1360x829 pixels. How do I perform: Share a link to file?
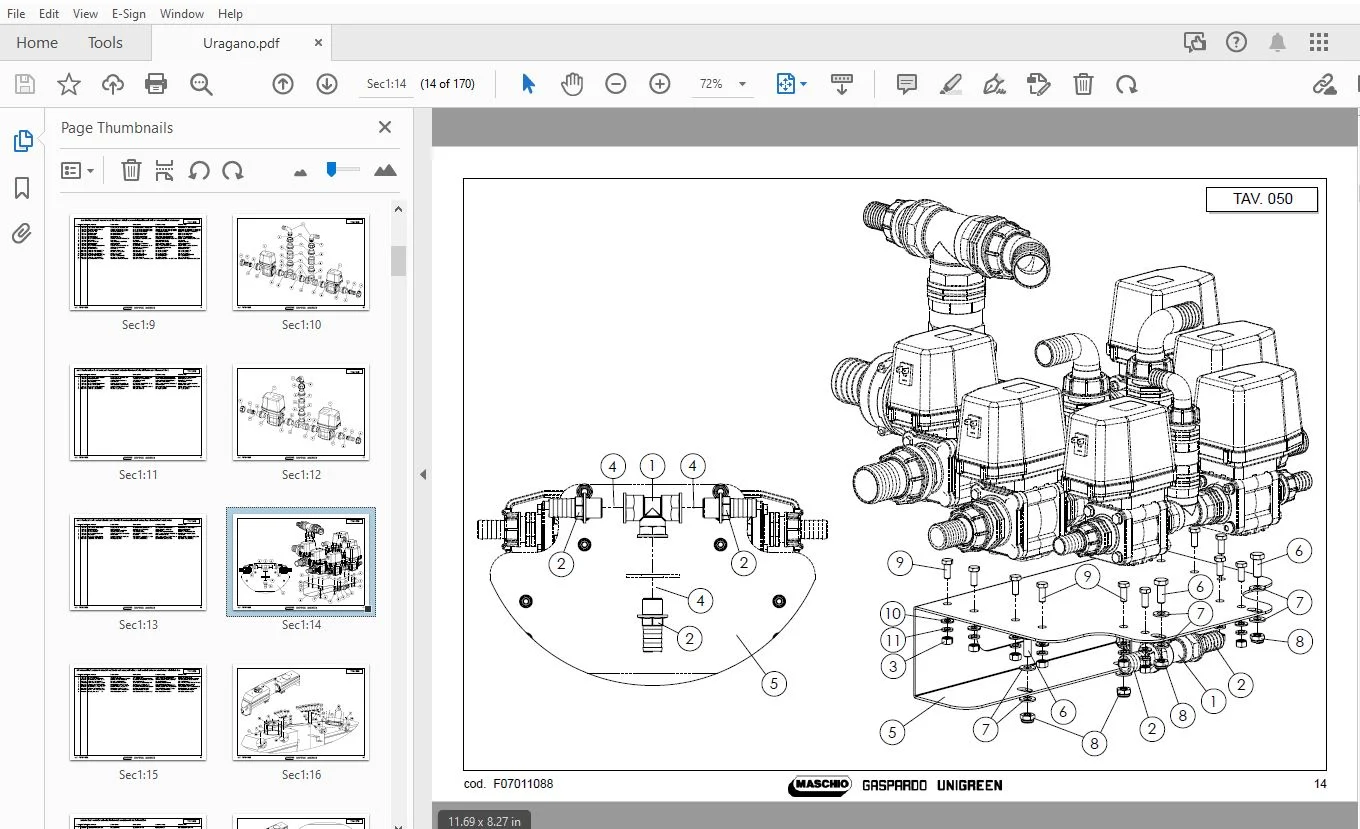(1325, 84)
